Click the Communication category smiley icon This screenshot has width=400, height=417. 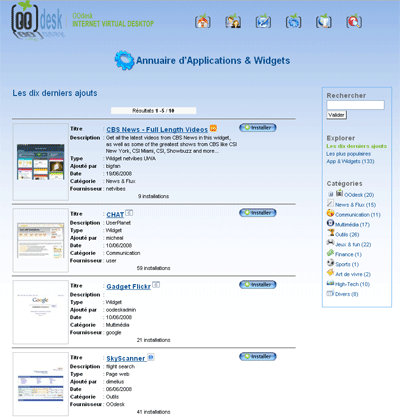(330, 213)
